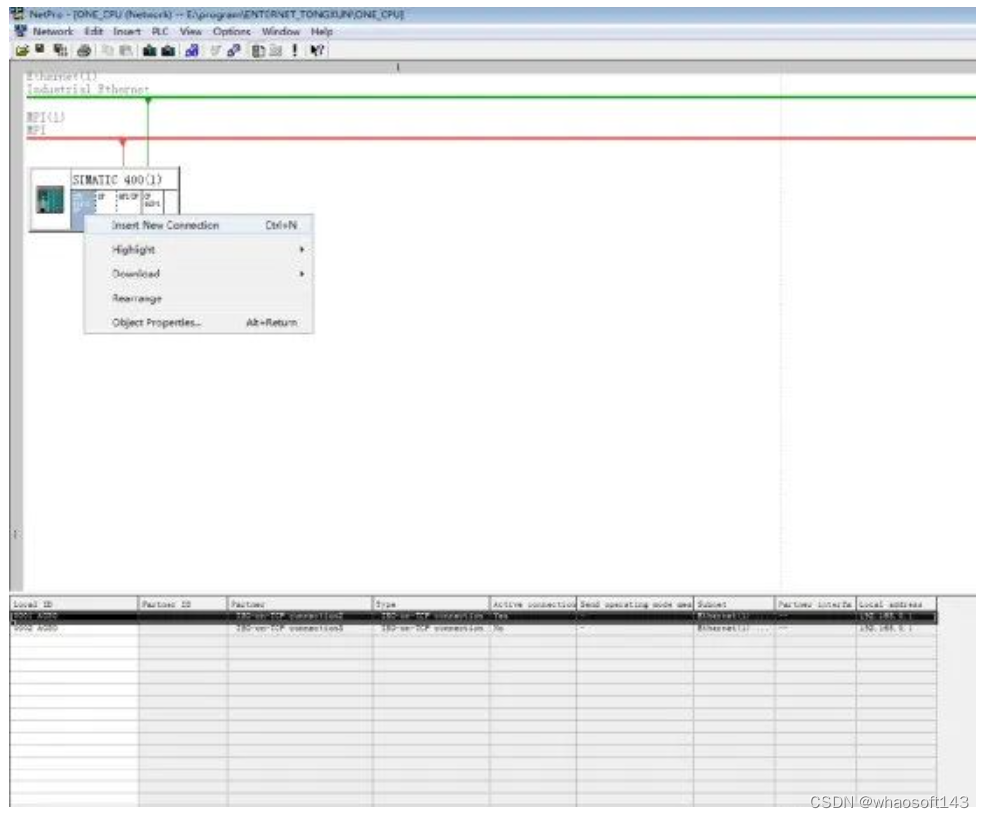Select the SIMATIC 400(1) station title
Screen dimensions: 984x818
(x=117, y=180)
